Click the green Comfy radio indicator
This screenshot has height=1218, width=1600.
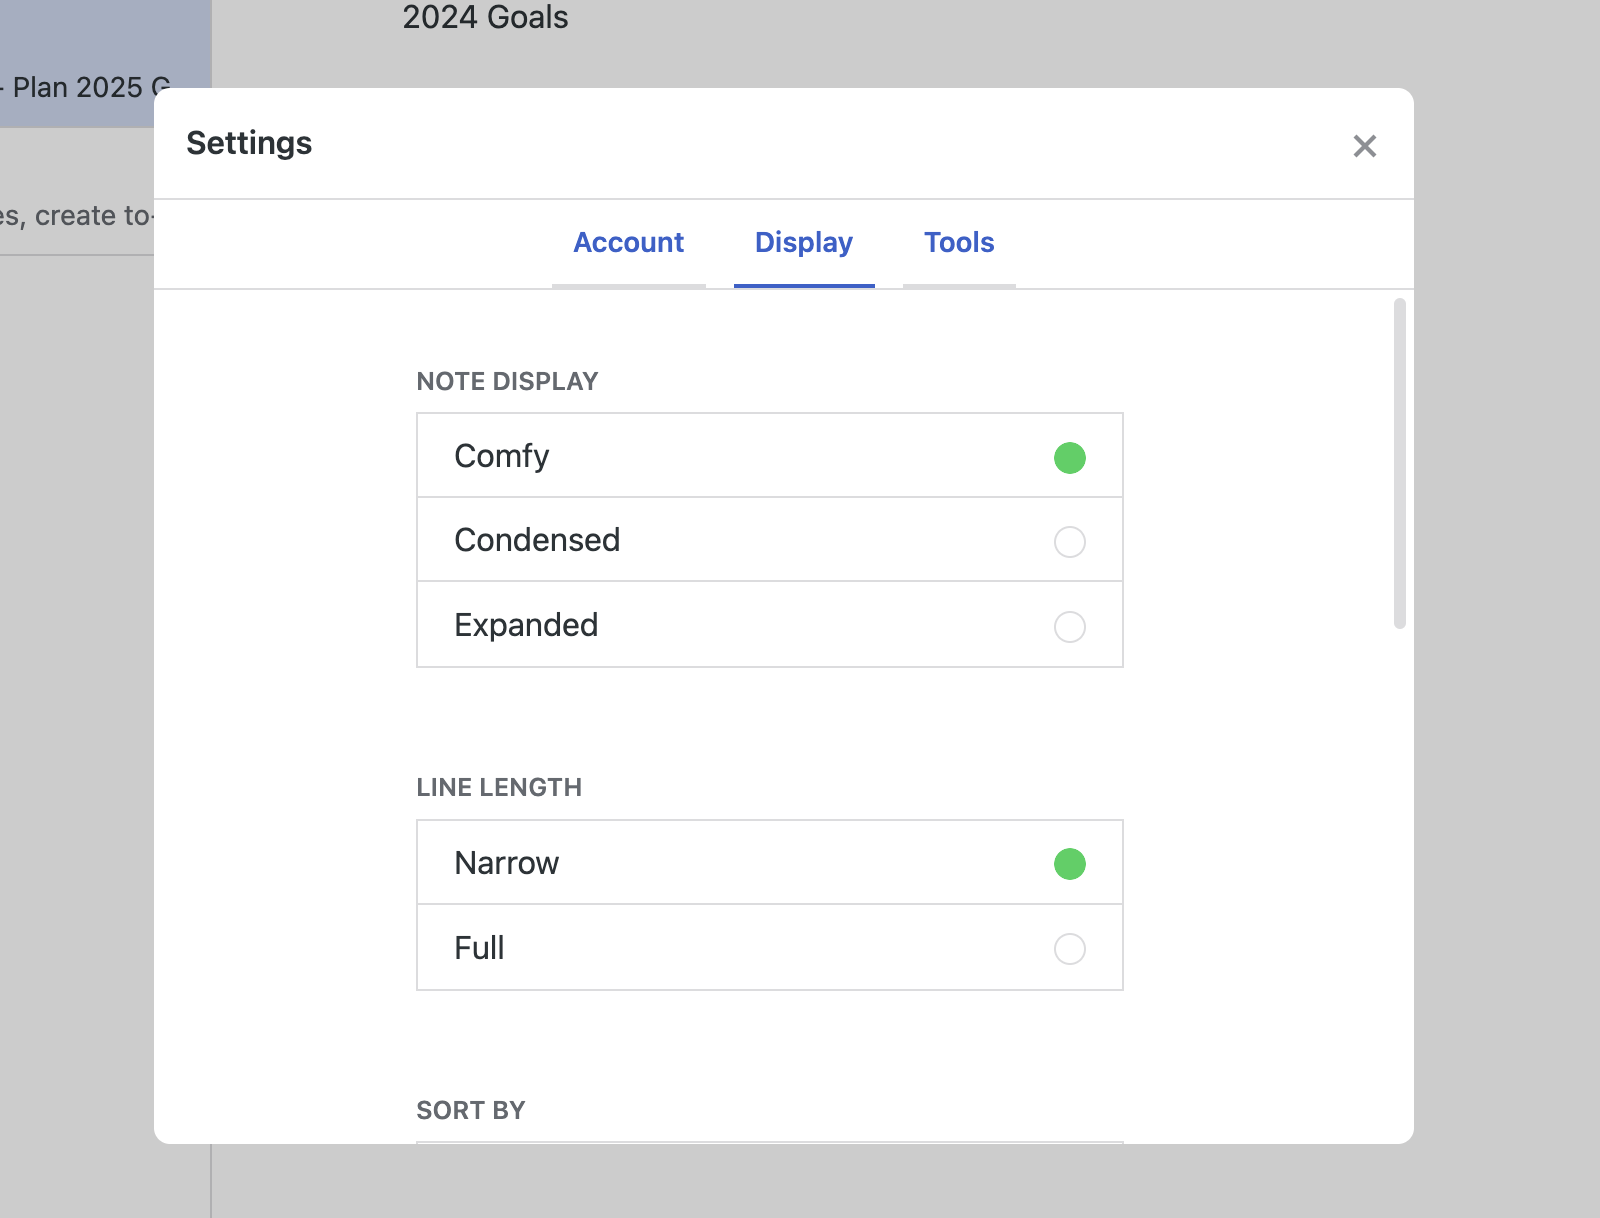coord(1069,458)
